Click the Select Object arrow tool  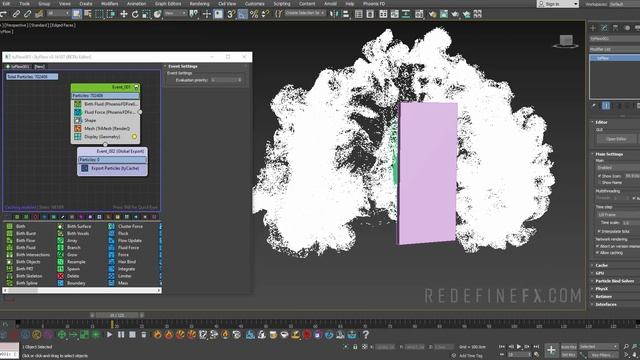76,14
